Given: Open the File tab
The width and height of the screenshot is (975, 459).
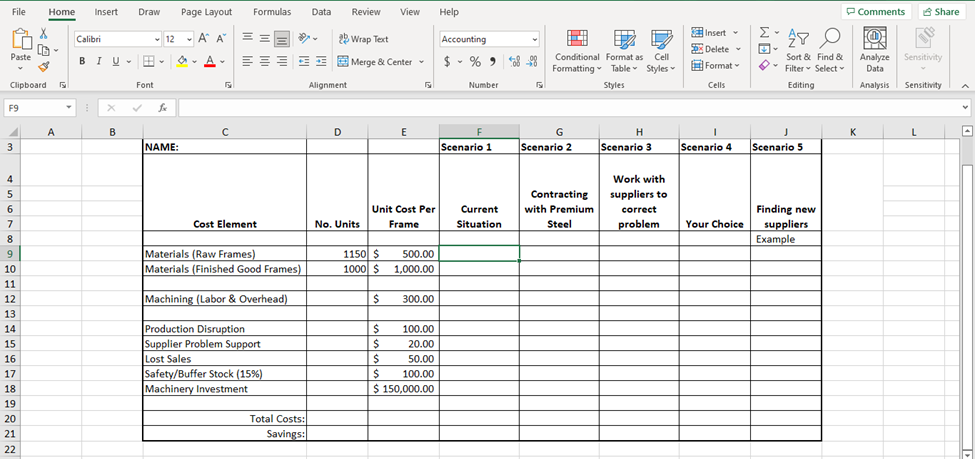Looking at the screenshot, I should coord(19,12).
